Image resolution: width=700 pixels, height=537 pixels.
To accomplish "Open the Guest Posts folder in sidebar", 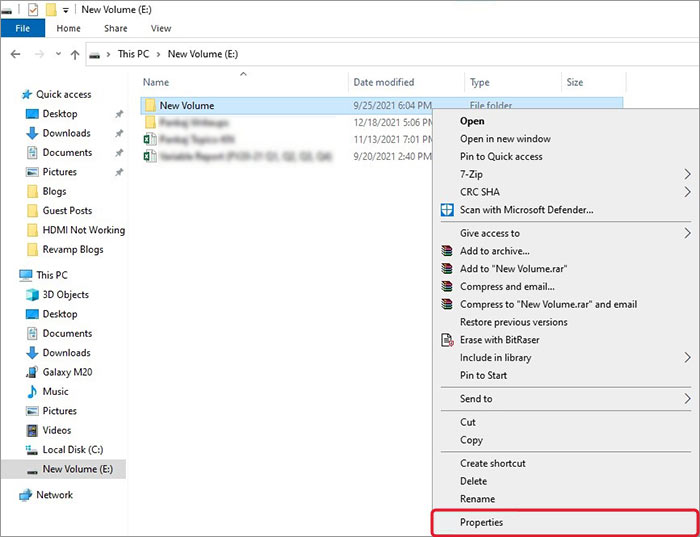I will point(67,211).
